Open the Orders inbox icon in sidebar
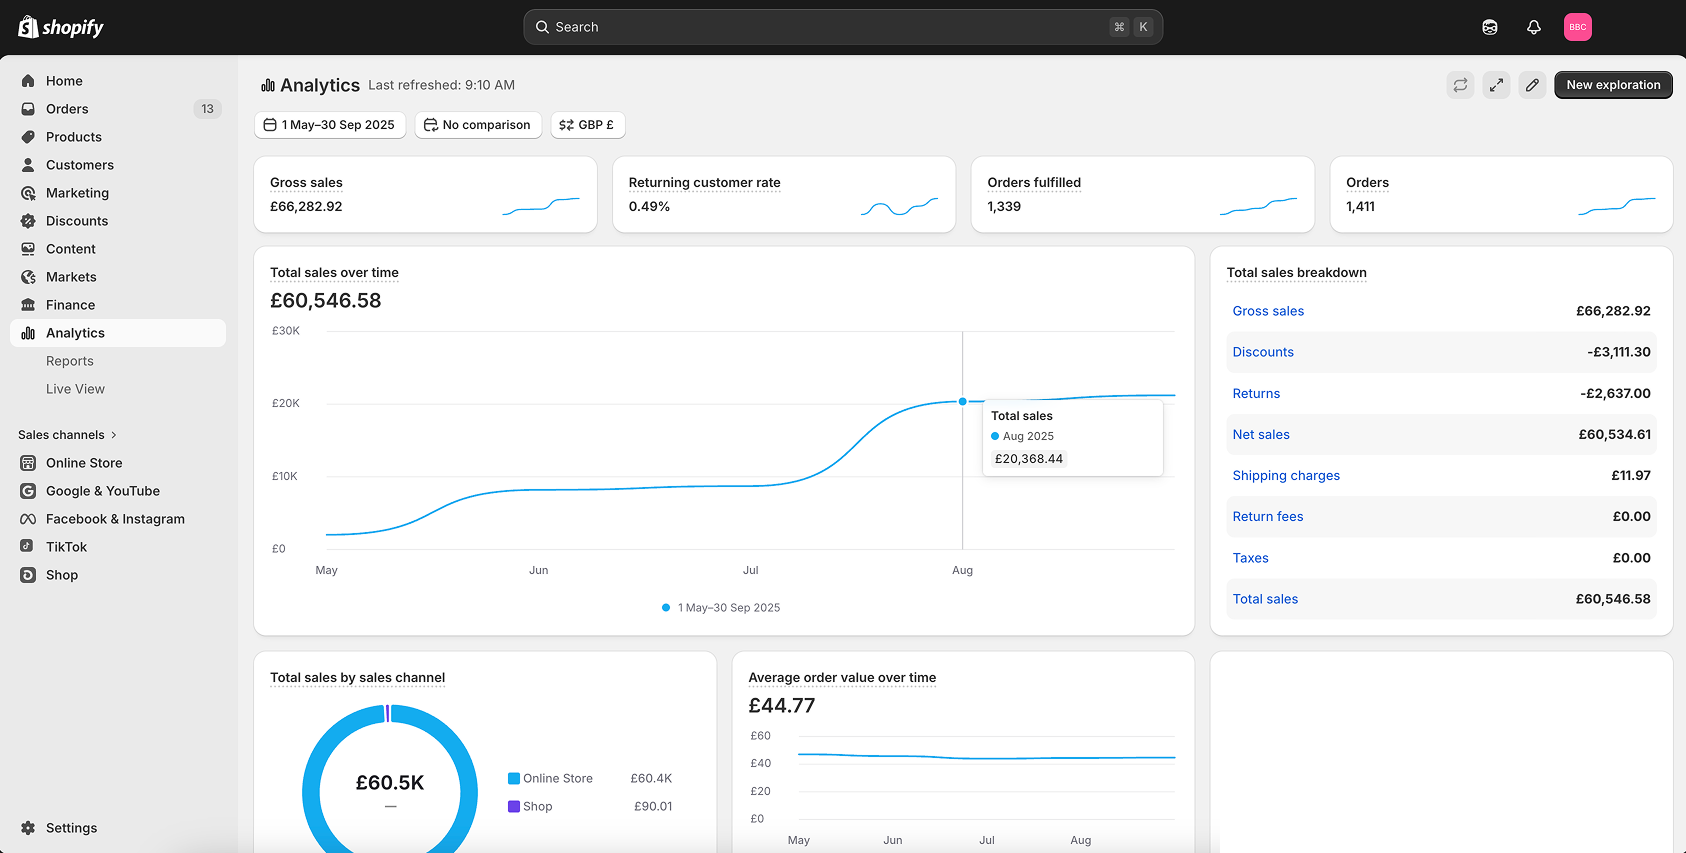 (x=28, y=109)
